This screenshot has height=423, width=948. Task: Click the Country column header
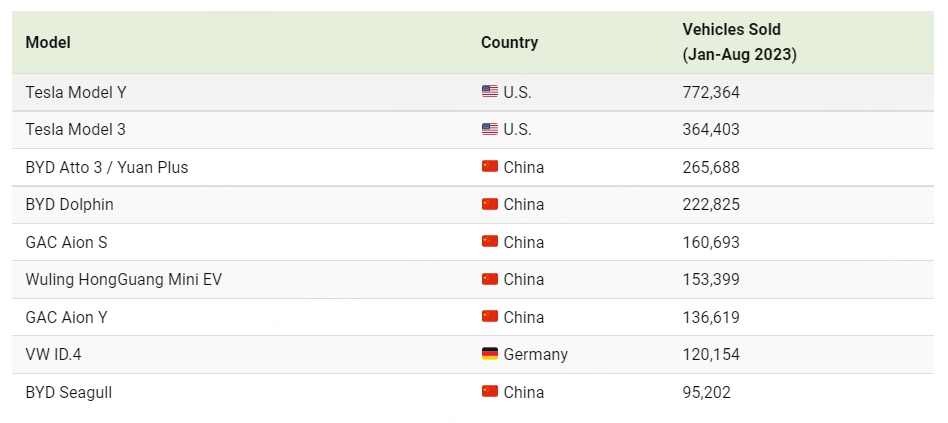click(510, 42)
